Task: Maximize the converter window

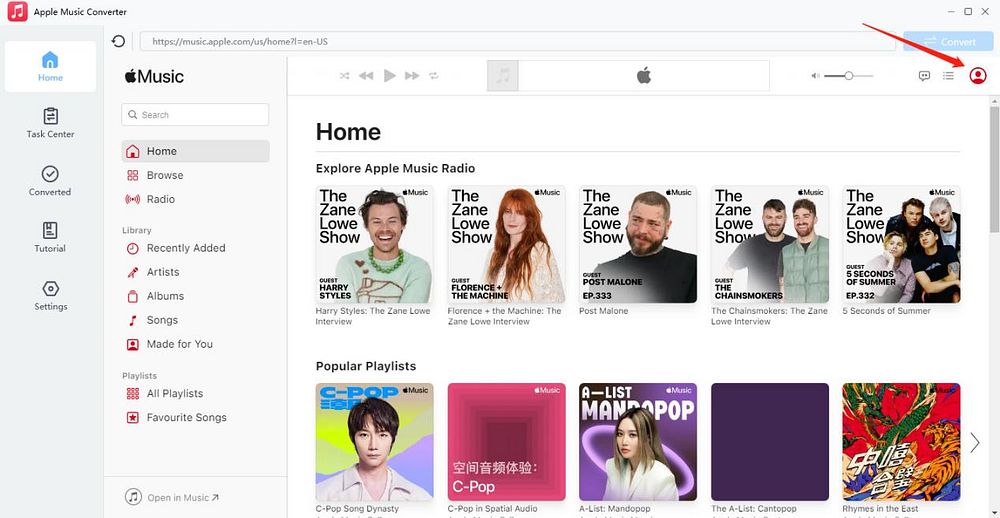Action: coord(968,11)
